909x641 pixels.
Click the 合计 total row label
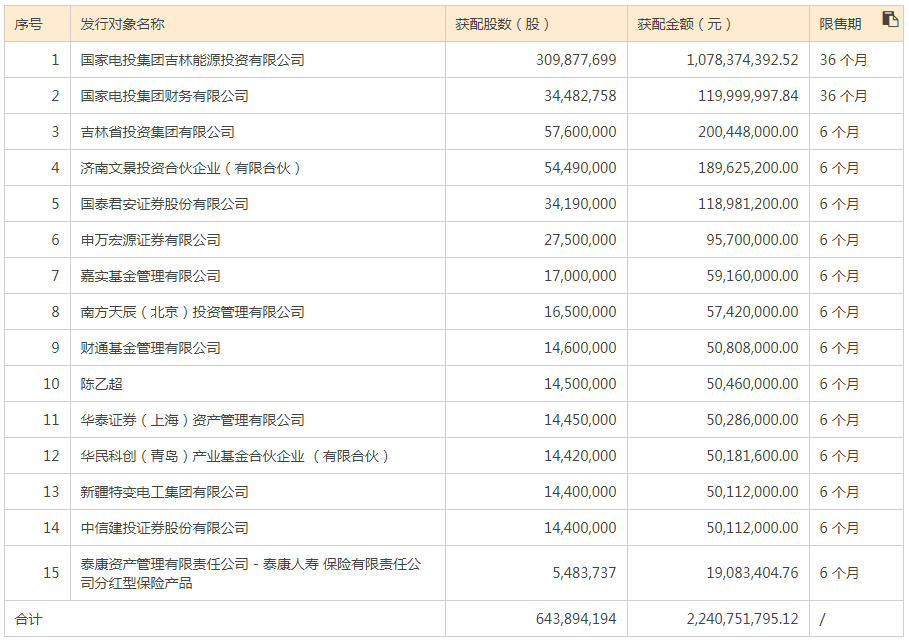(x=28, y=620)
